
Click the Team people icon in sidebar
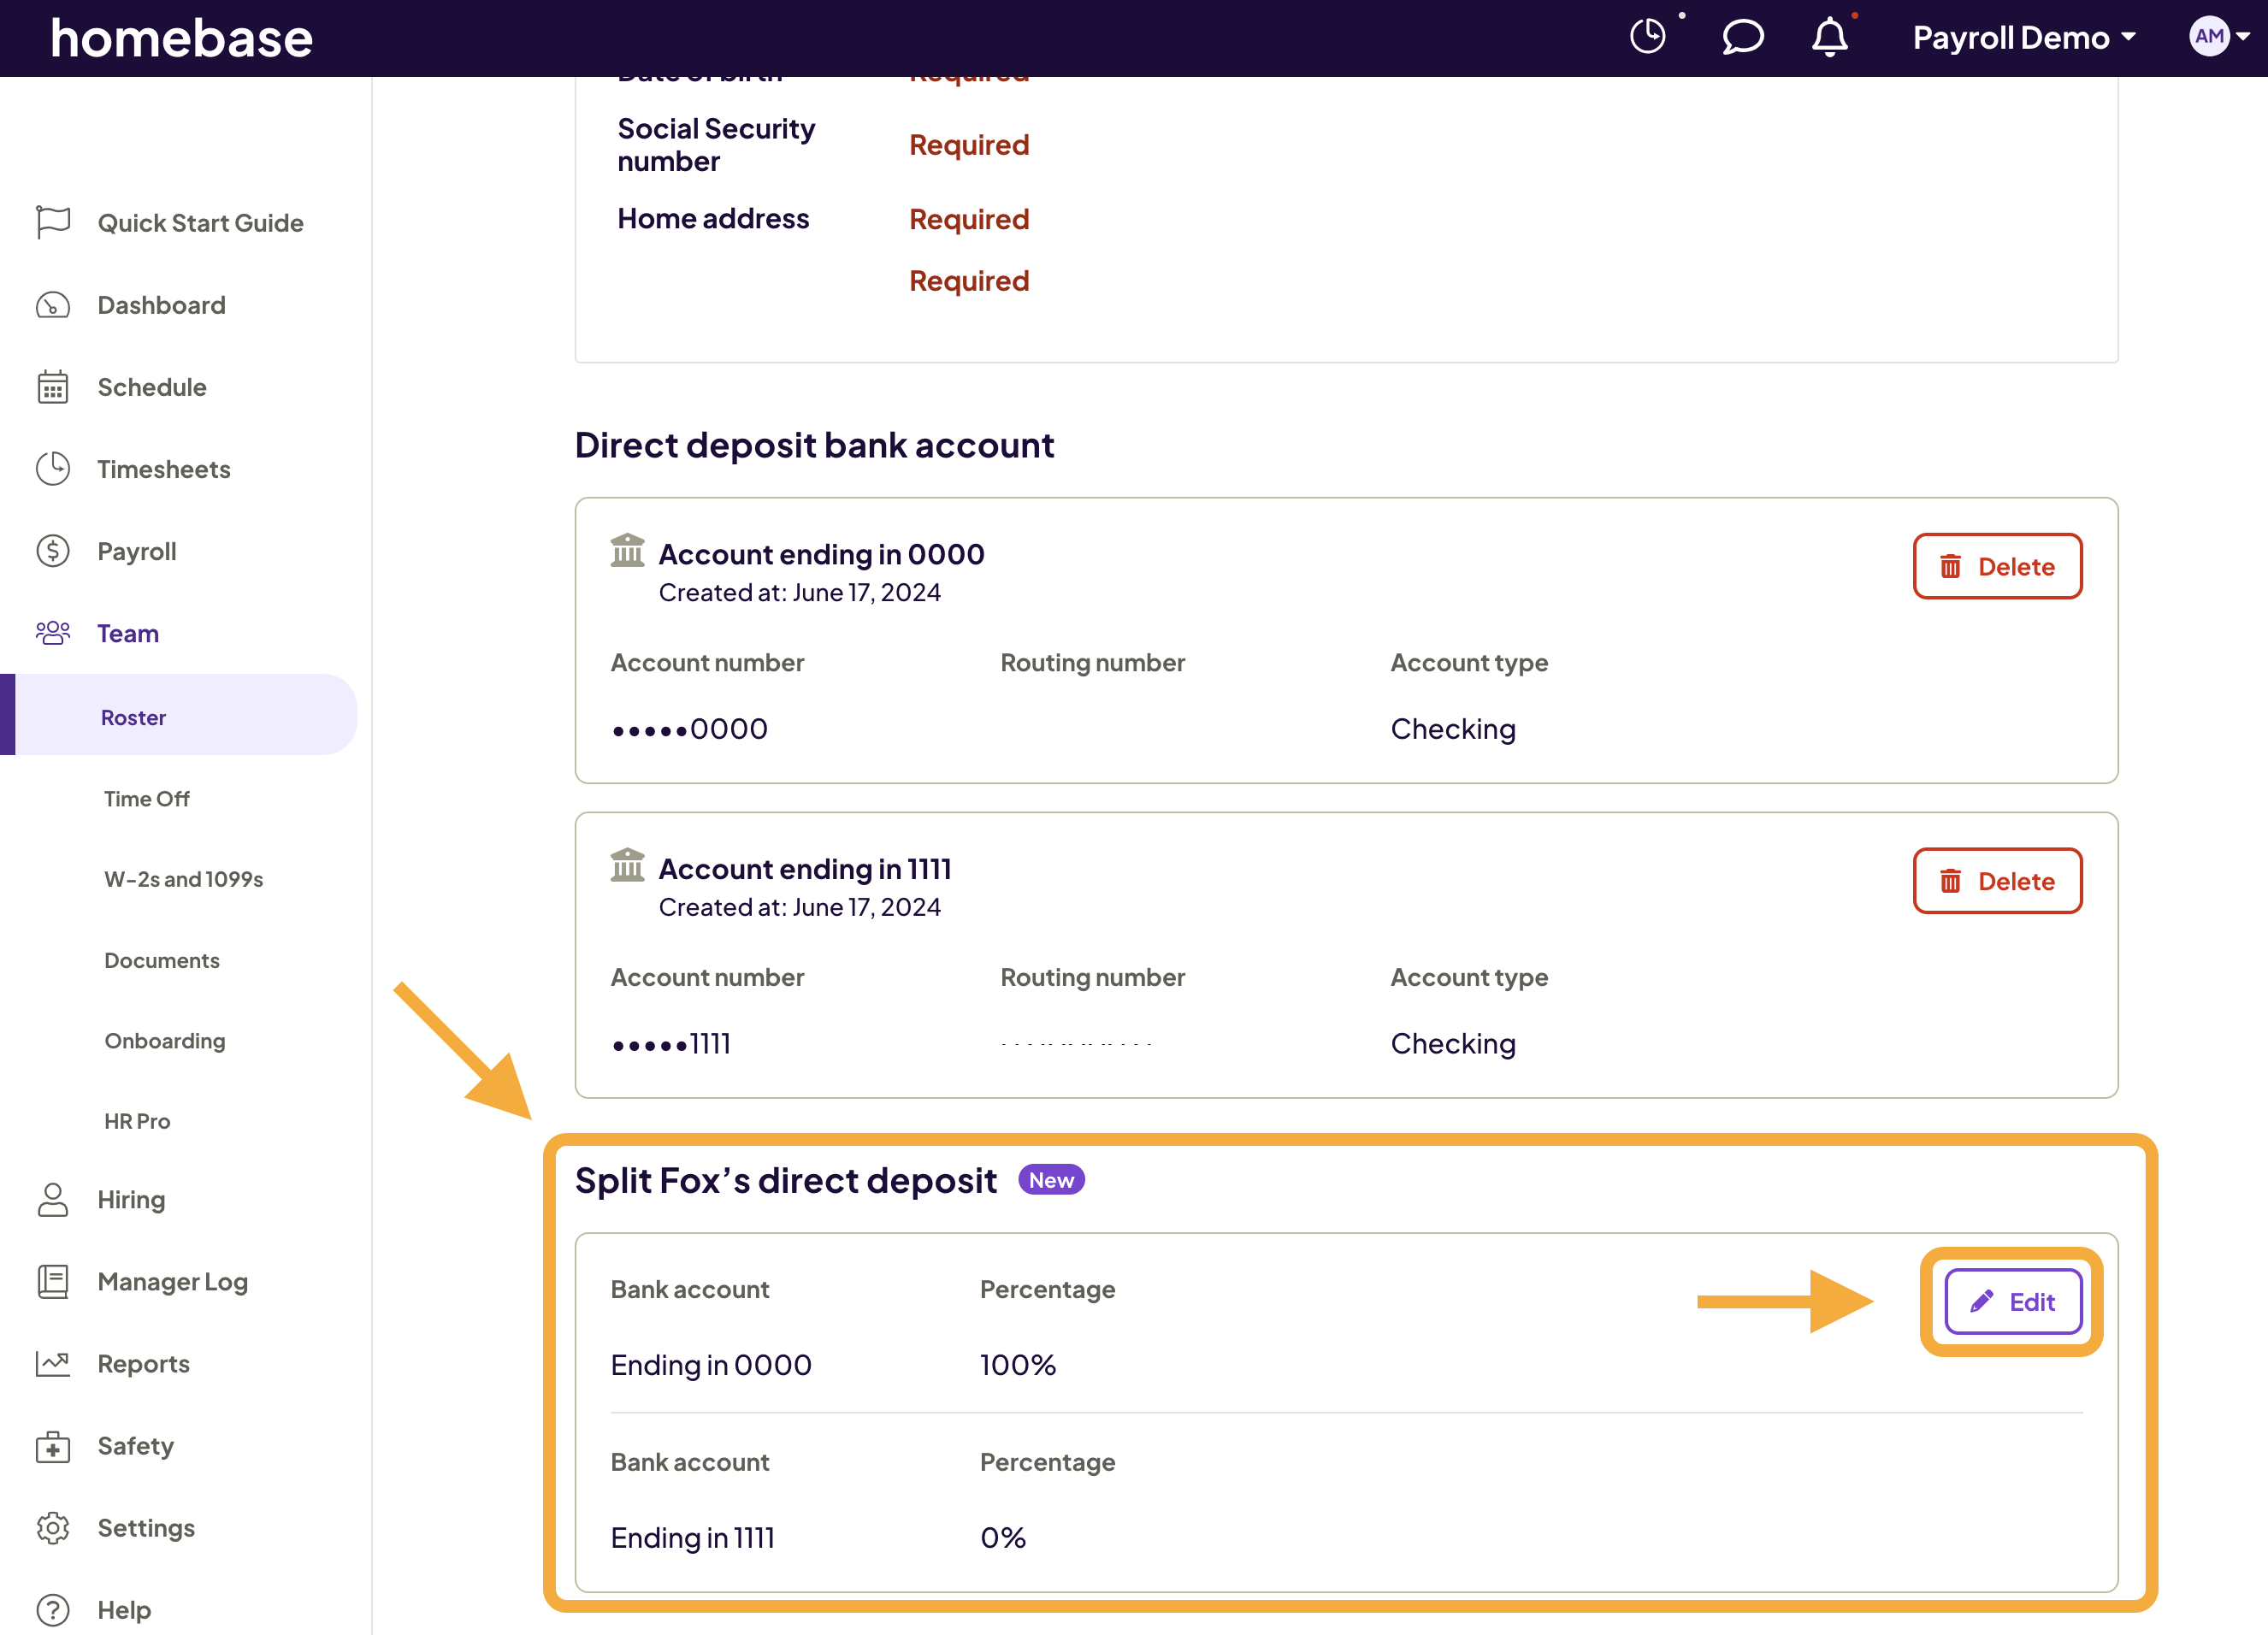[x=52, y=632]
